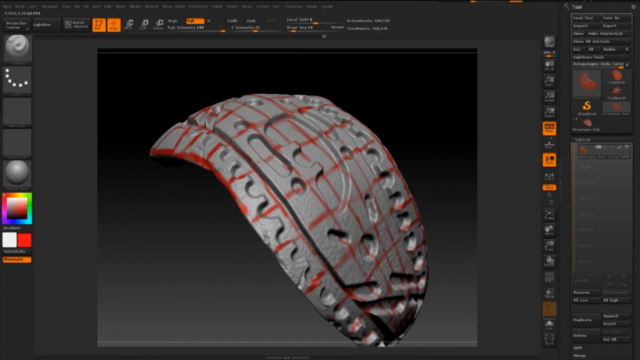Toggle the LSym button
Screen dimensions: 640x360
(549, 176)
